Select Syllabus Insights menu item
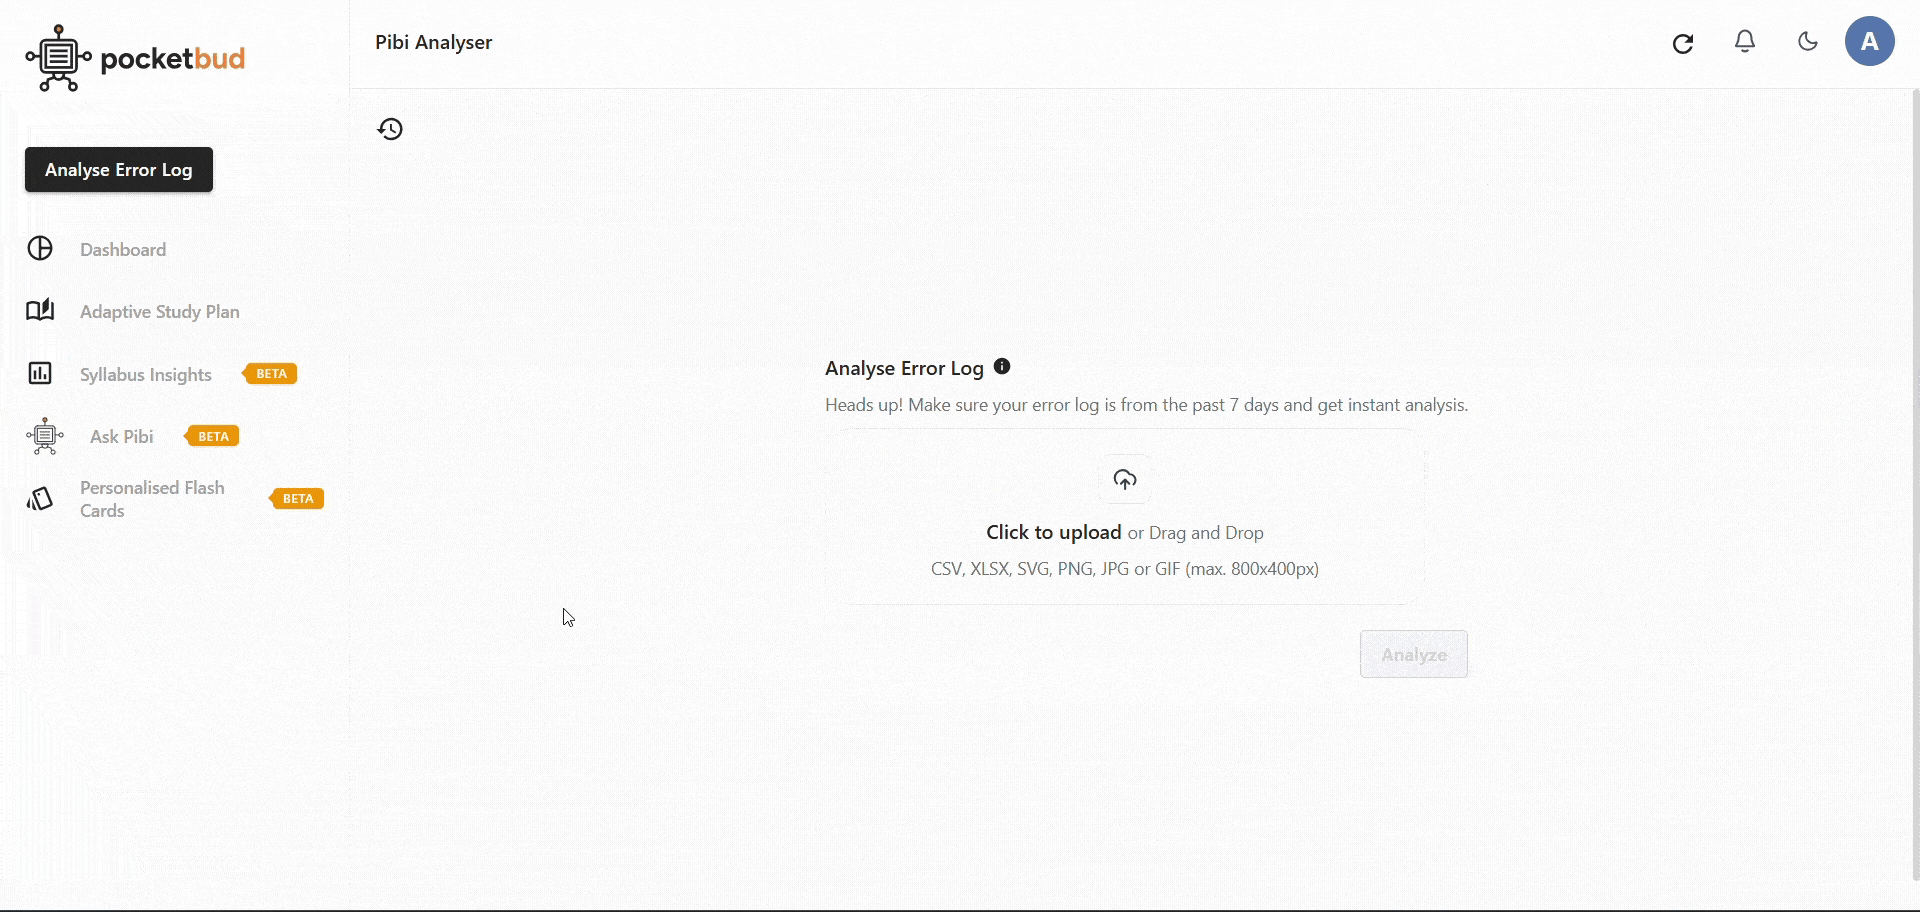The height and width of the screenshot is (912, 1920). 146,375
